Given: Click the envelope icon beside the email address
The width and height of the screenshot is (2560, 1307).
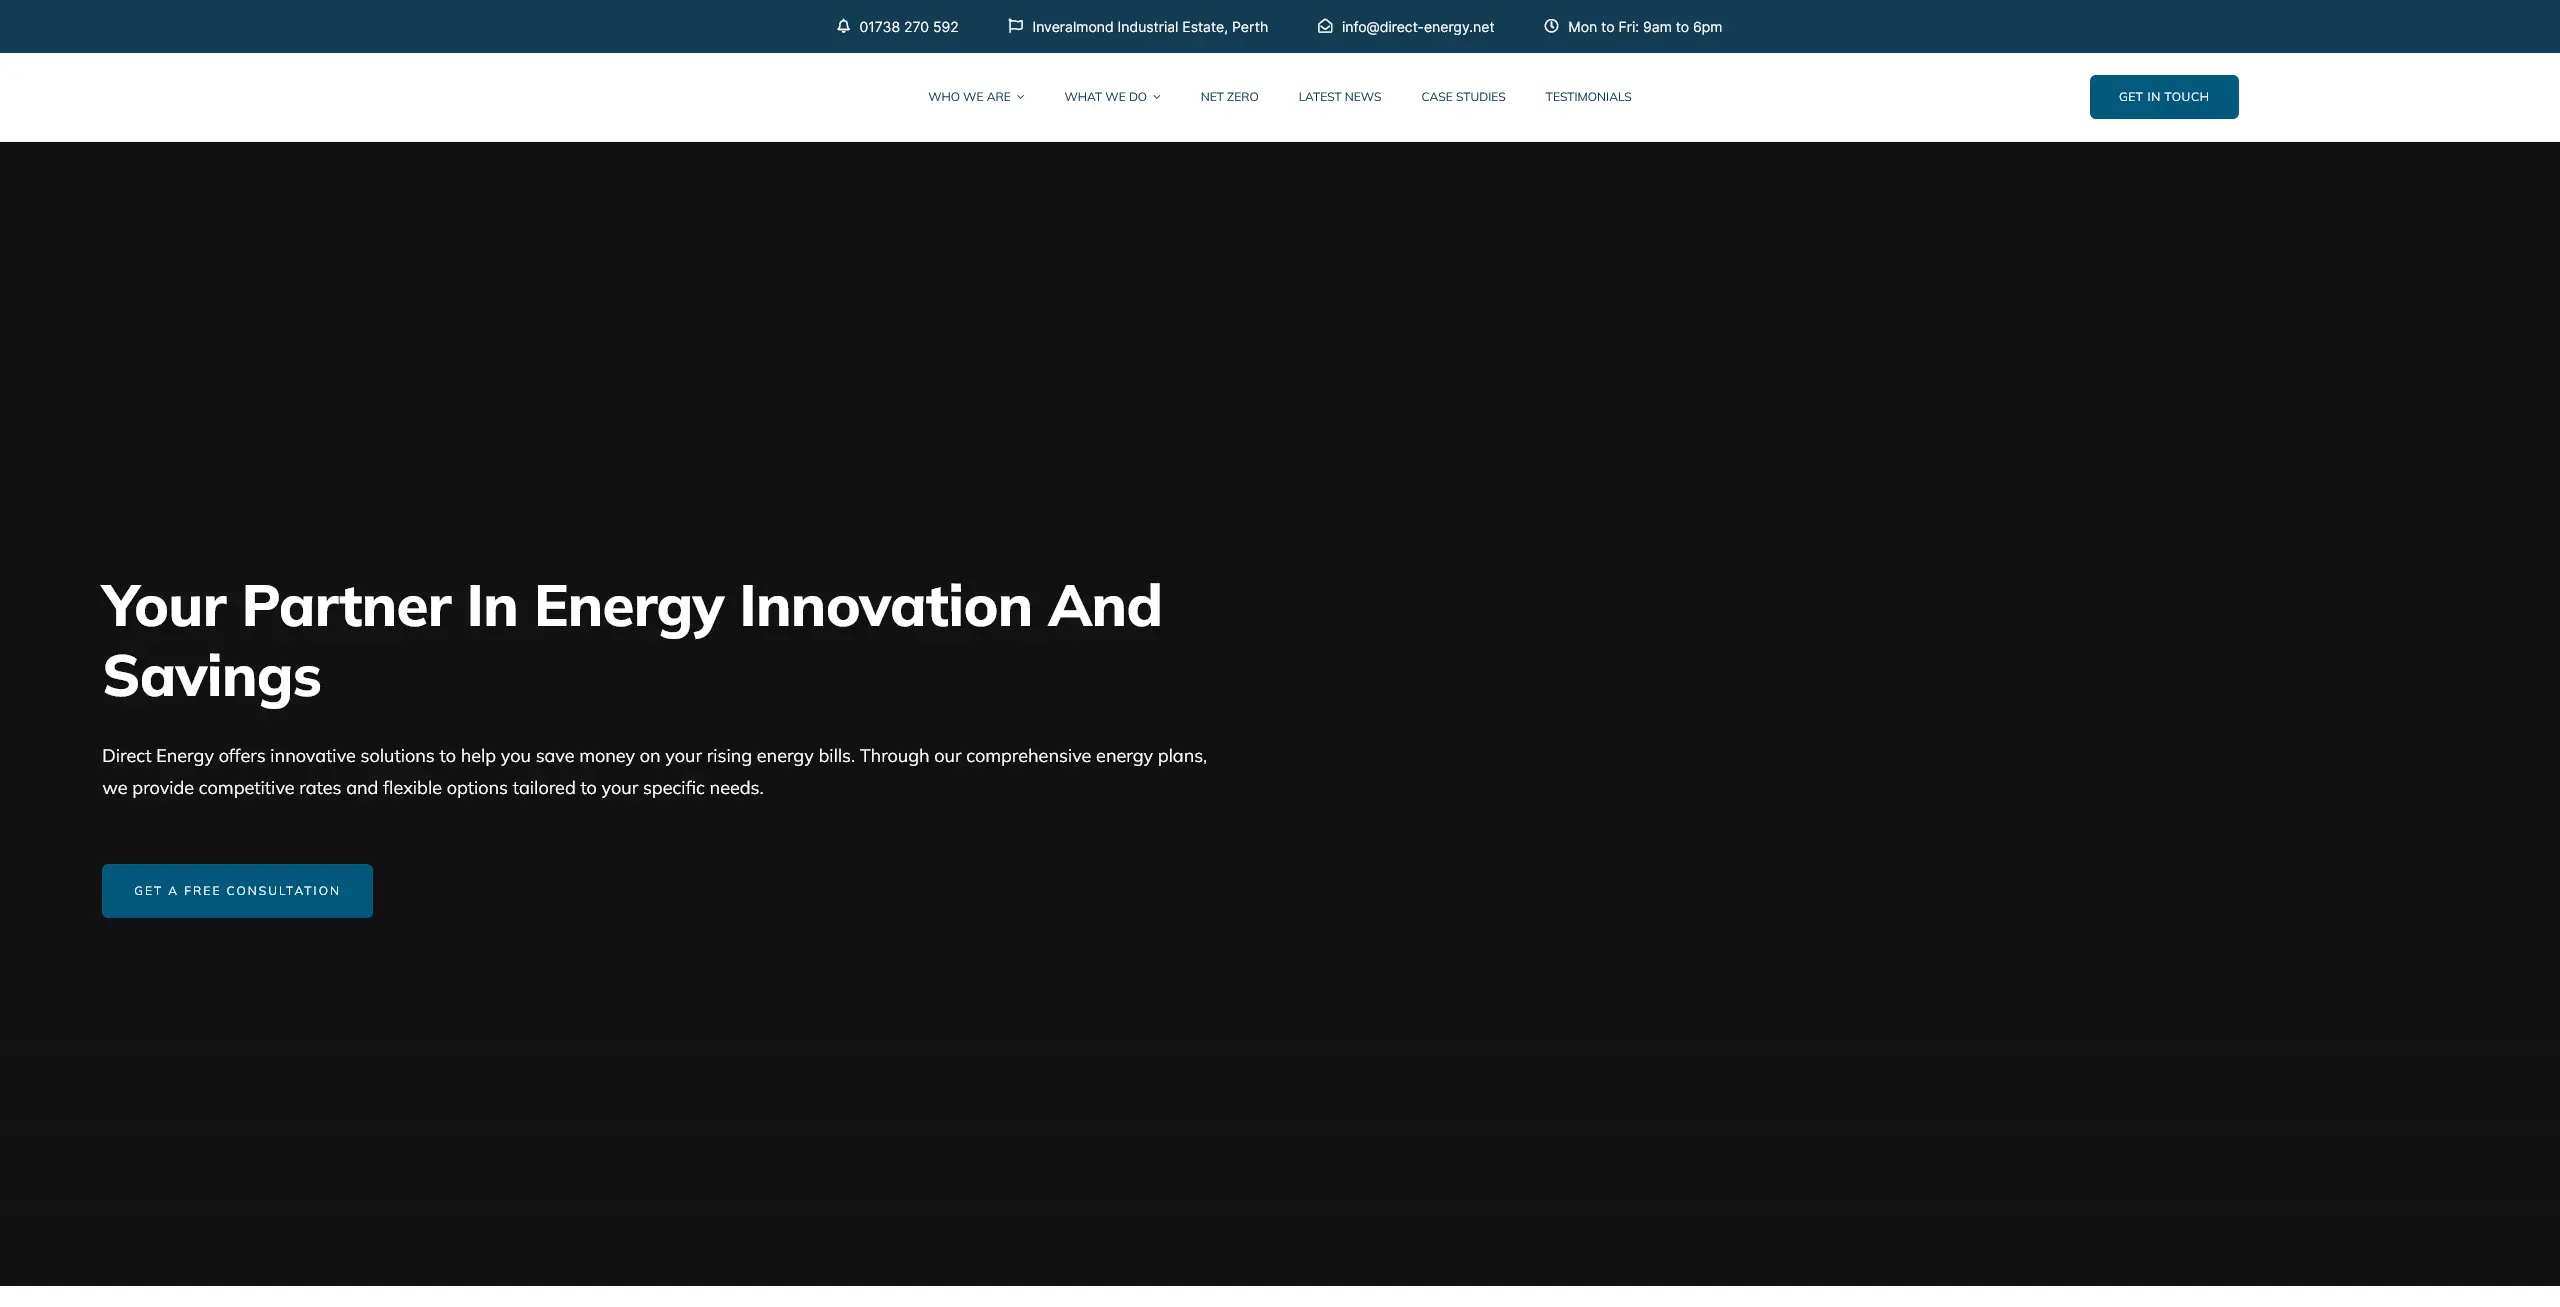Looking at the screenshot, I should coord(1325,26).
